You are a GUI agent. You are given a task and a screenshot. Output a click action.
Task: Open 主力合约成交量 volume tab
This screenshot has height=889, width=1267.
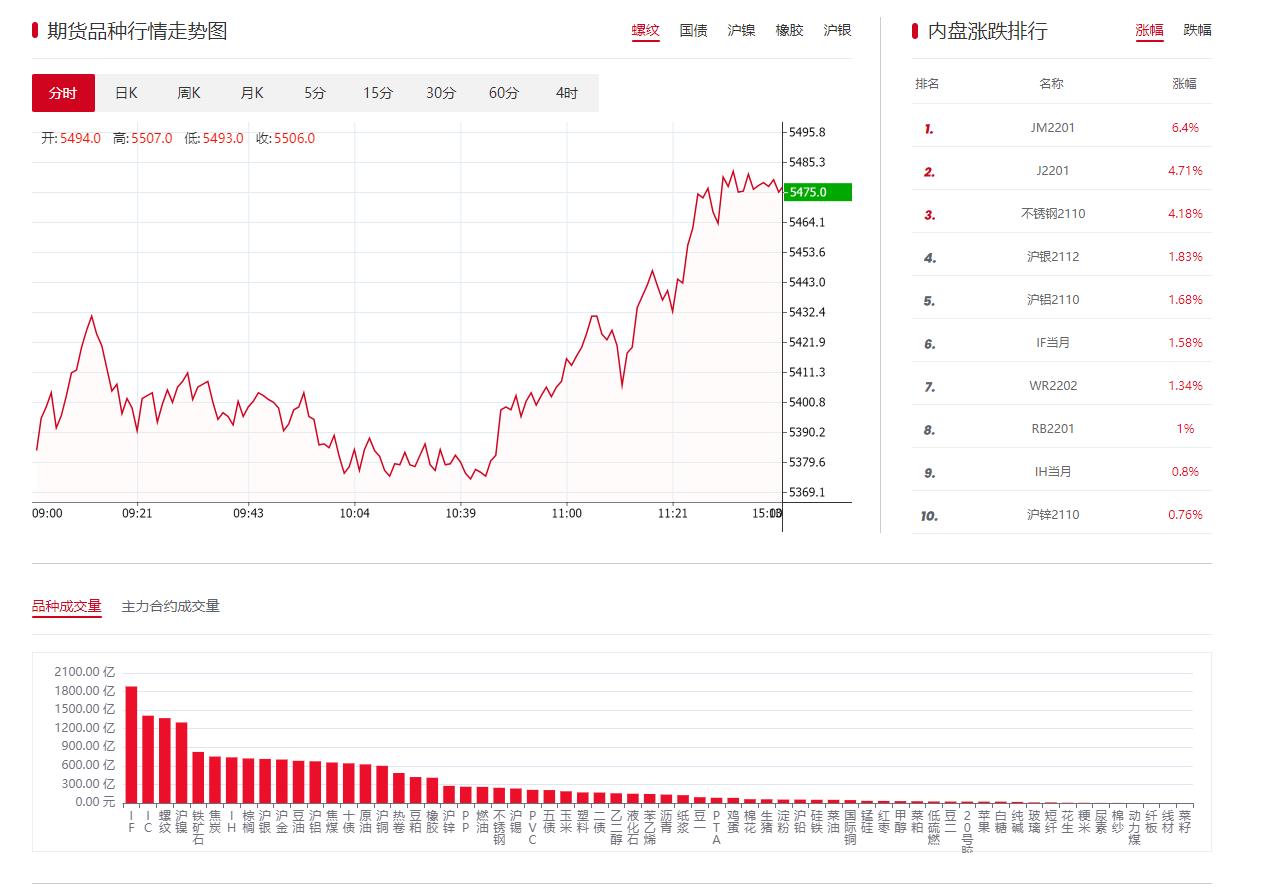pos(170,606)
